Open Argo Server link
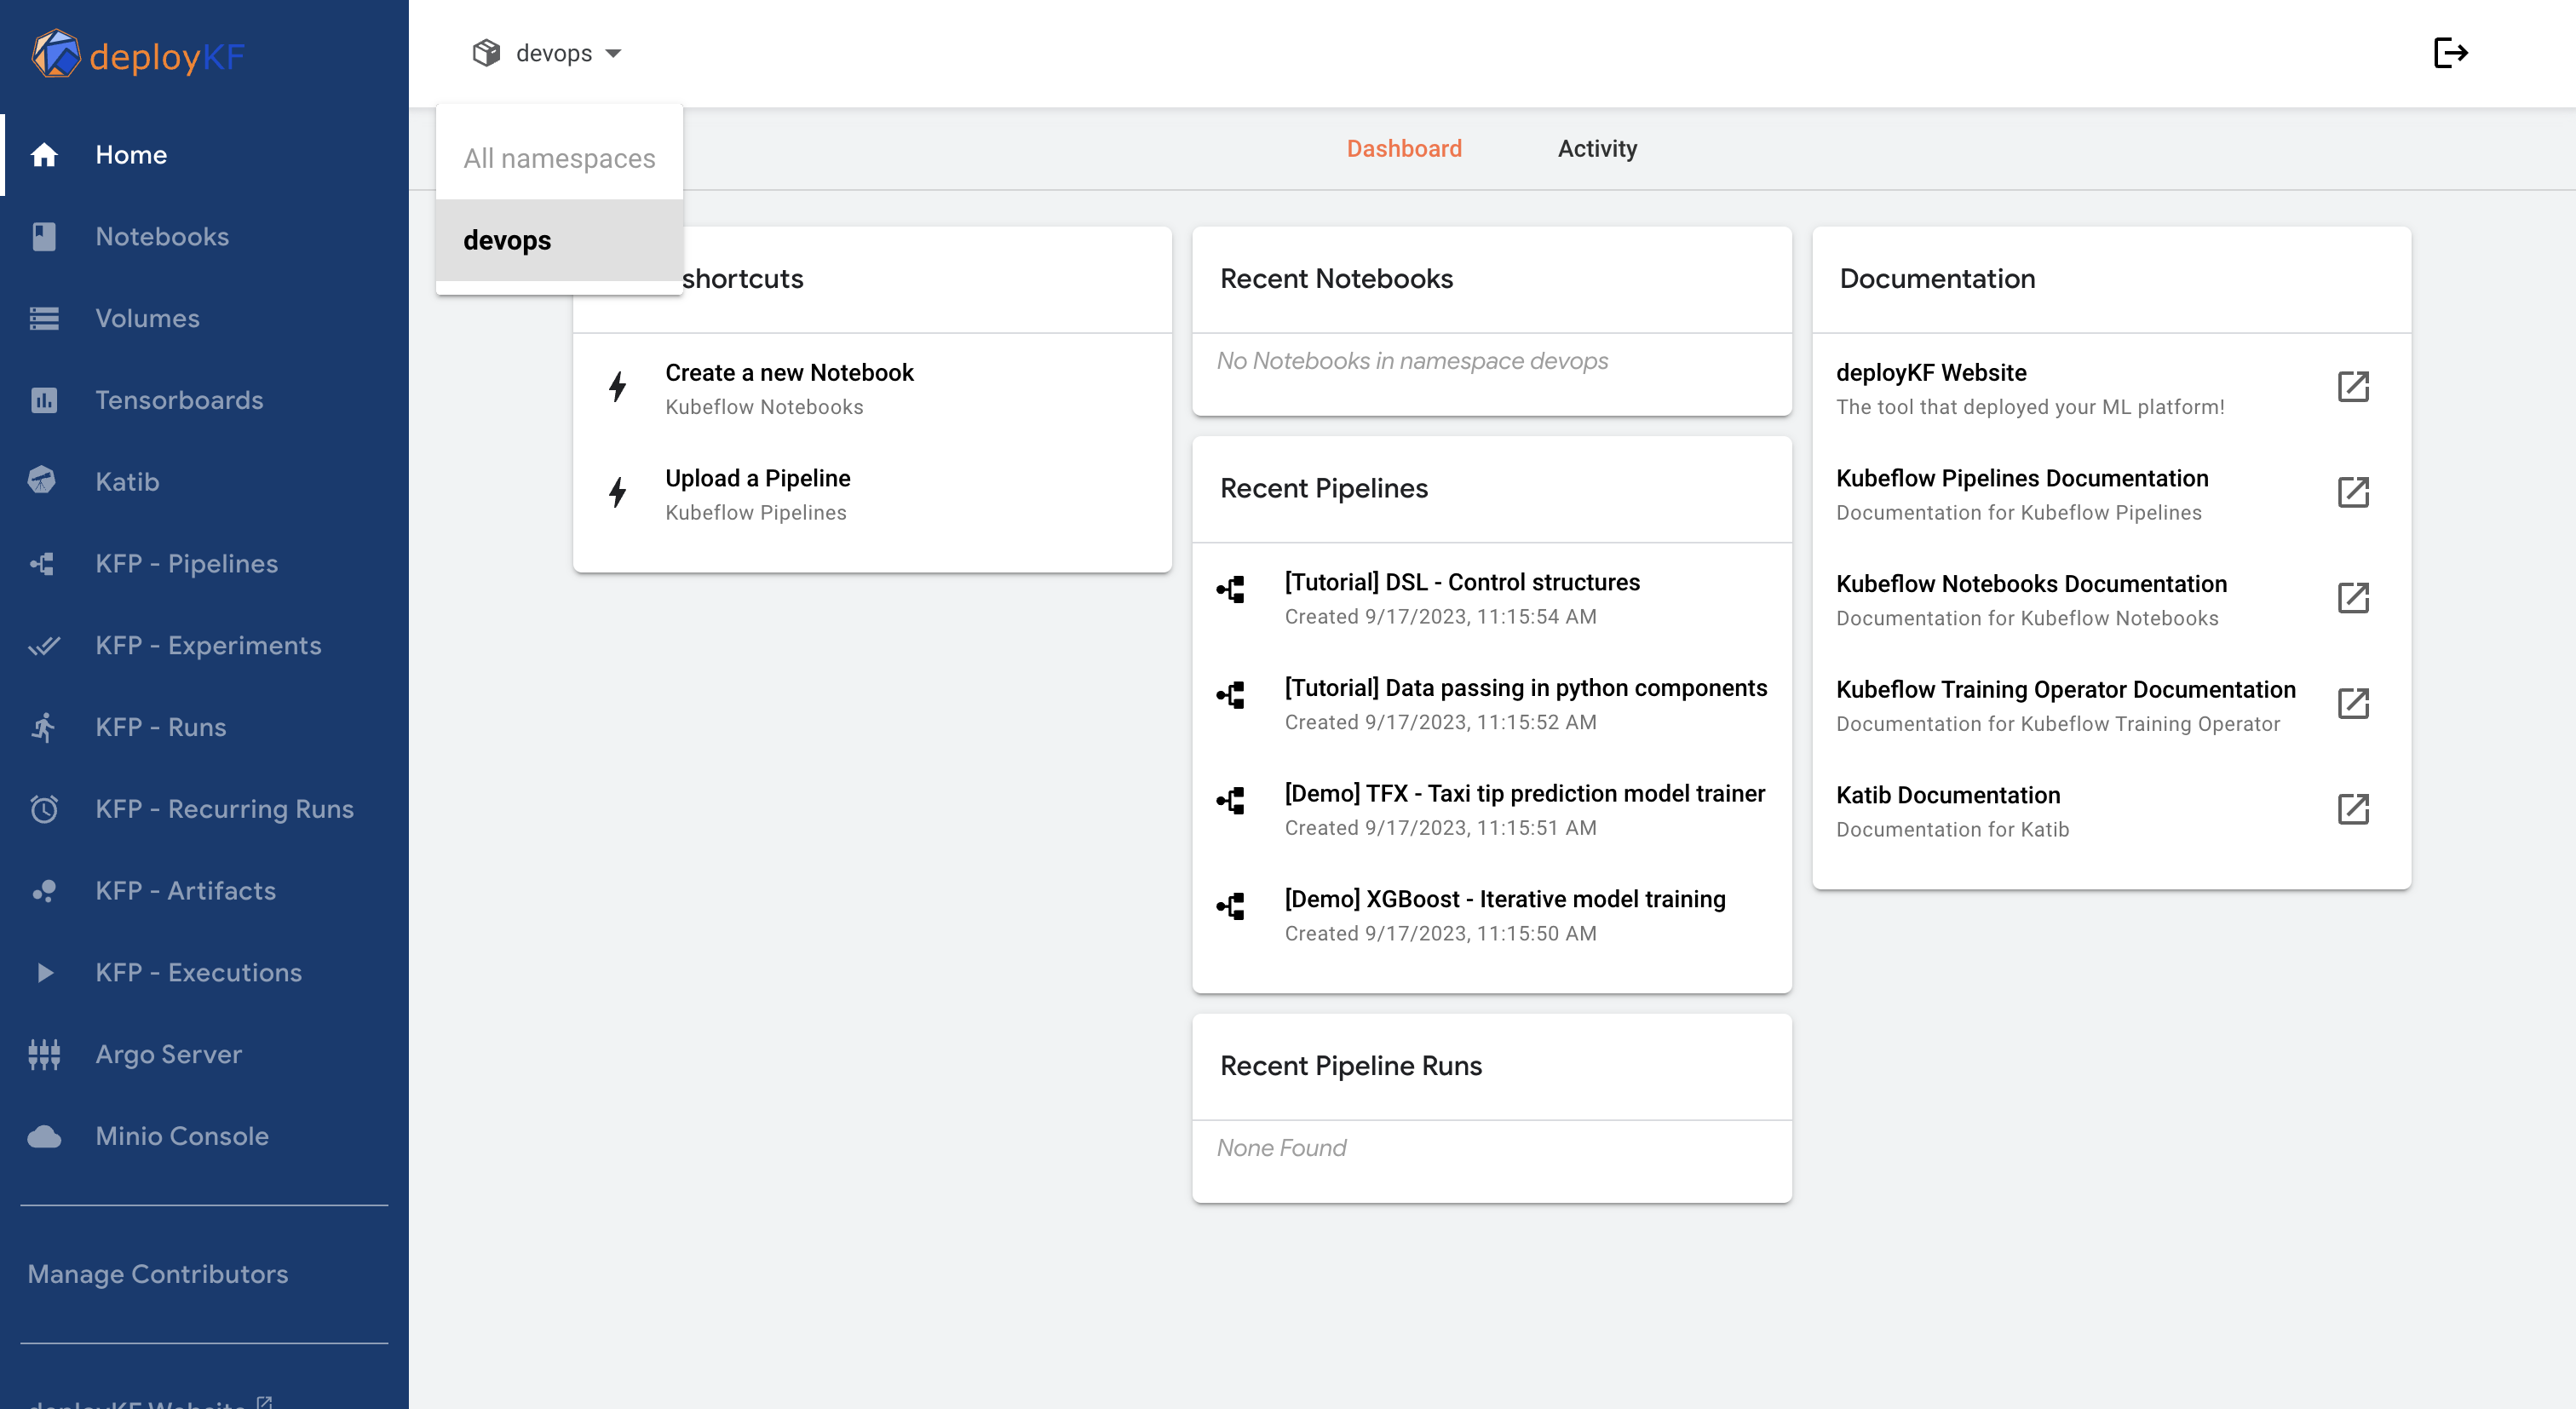Viewport: 2576px width, 1409px height. click(204, 1054)
